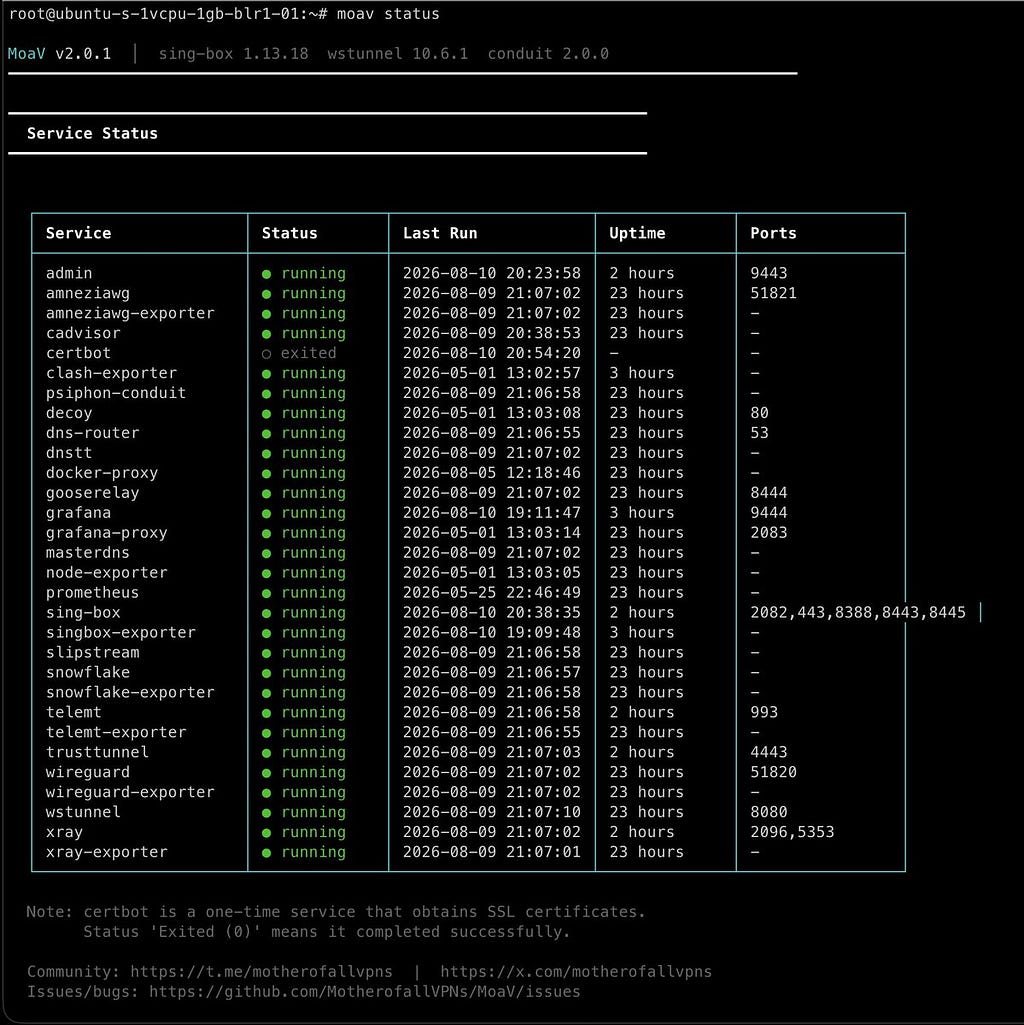Click the 'amneziawg' service name
The height and width of the screenshot is (1025, 1024).
88,294
